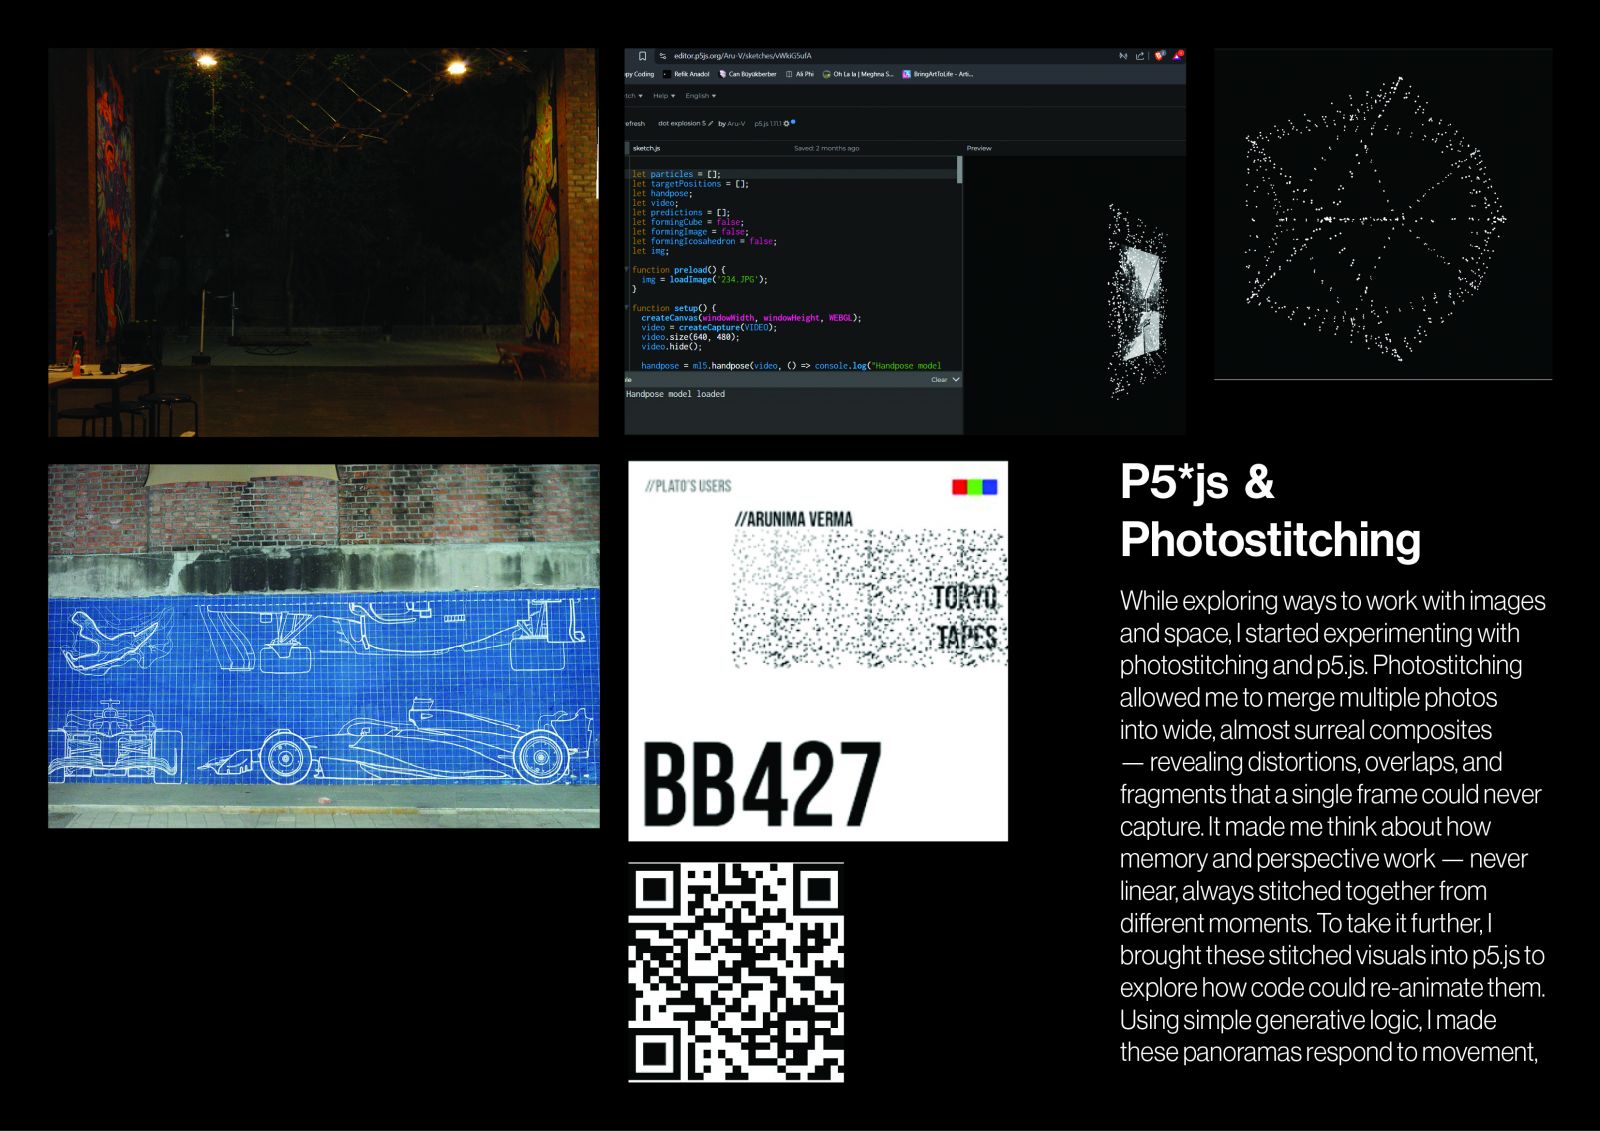
Task: Click the 'let formingCube = false' line
Action: tap(688, 222)
